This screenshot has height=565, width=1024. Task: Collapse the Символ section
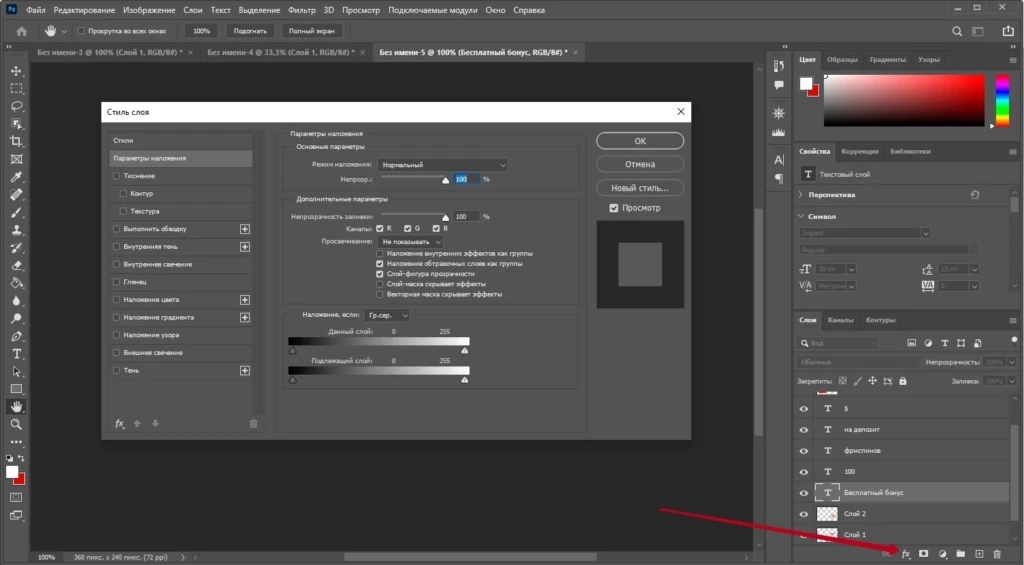click(x=801, y=216)
